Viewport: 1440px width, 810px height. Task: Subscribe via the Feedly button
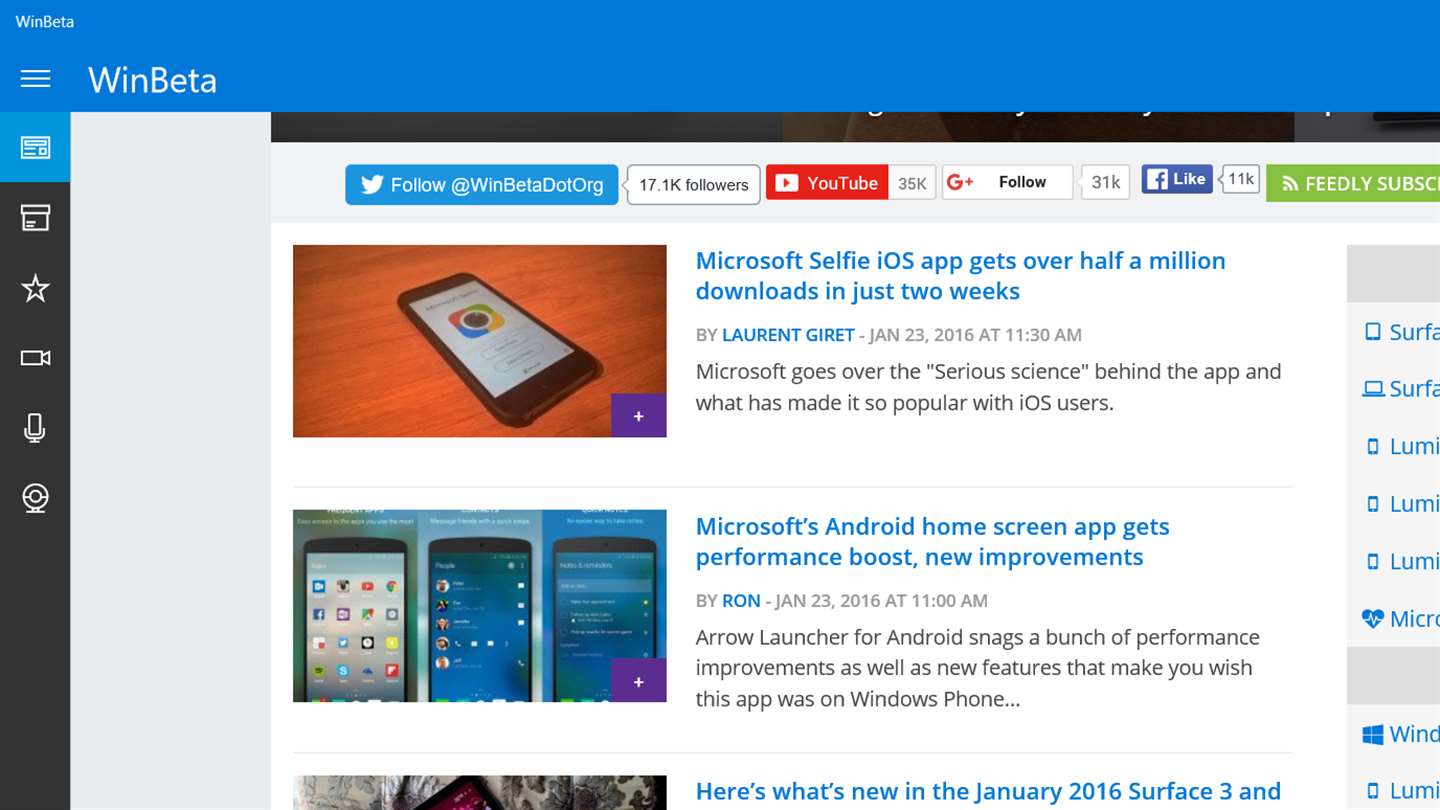pos(1353,184)
